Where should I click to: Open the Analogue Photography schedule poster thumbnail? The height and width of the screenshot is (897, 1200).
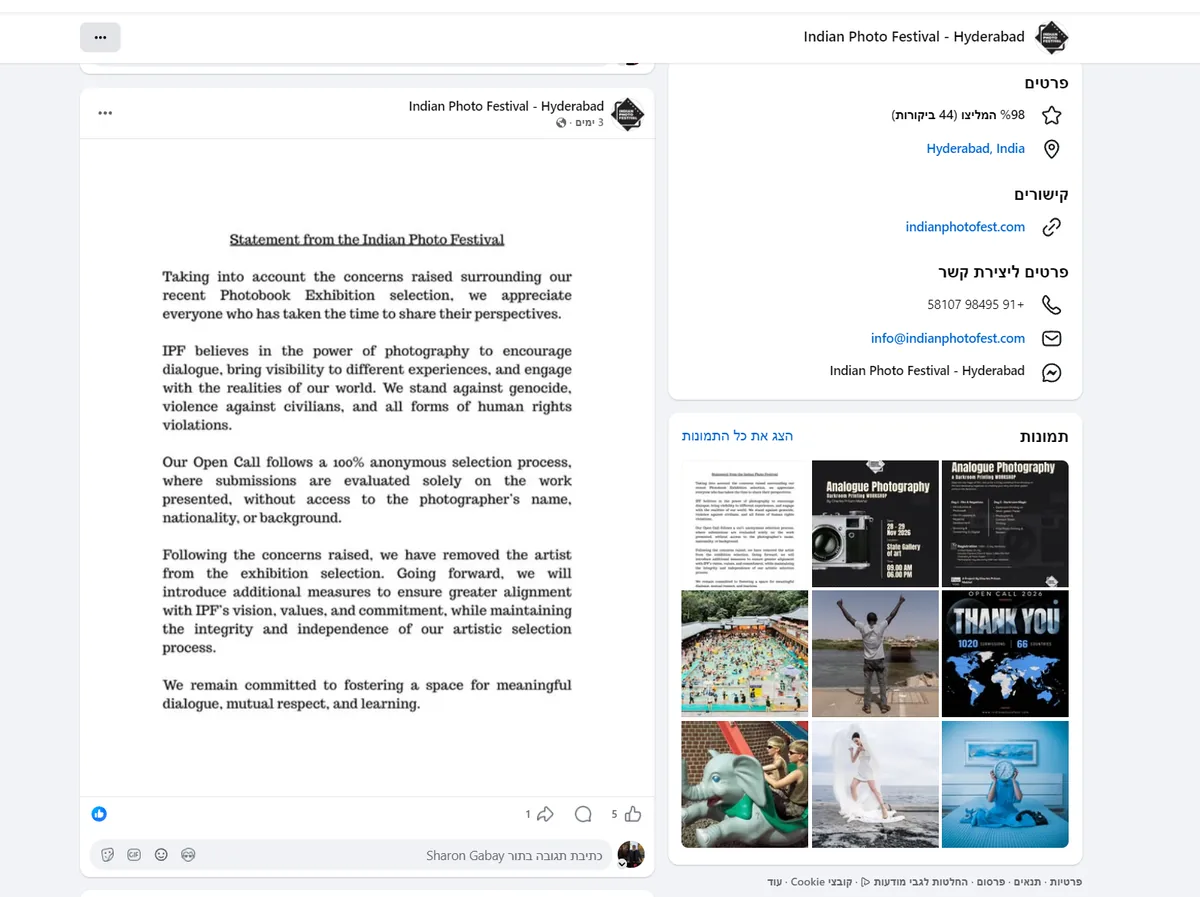pos(1005,523)
